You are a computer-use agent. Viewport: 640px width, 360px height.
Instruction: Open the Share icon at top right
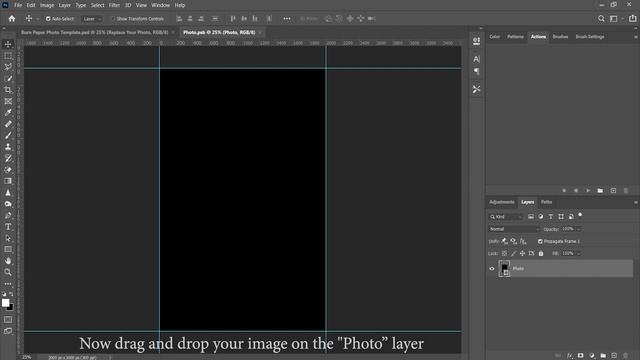(632, 19)
